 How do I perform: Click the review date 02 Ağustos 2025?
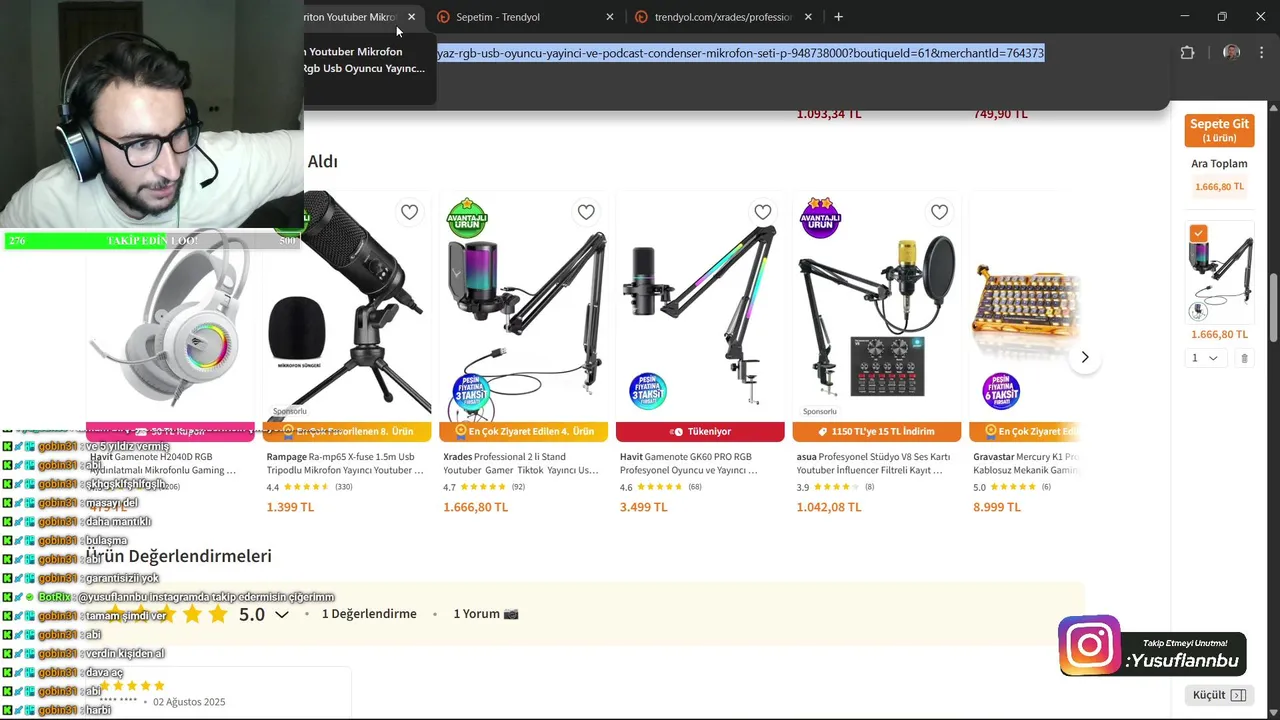tap(189, 702)
